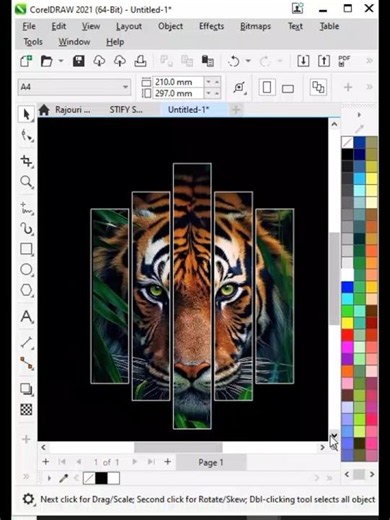Add a new document tab
390x520 pixels.
point(236,110)
